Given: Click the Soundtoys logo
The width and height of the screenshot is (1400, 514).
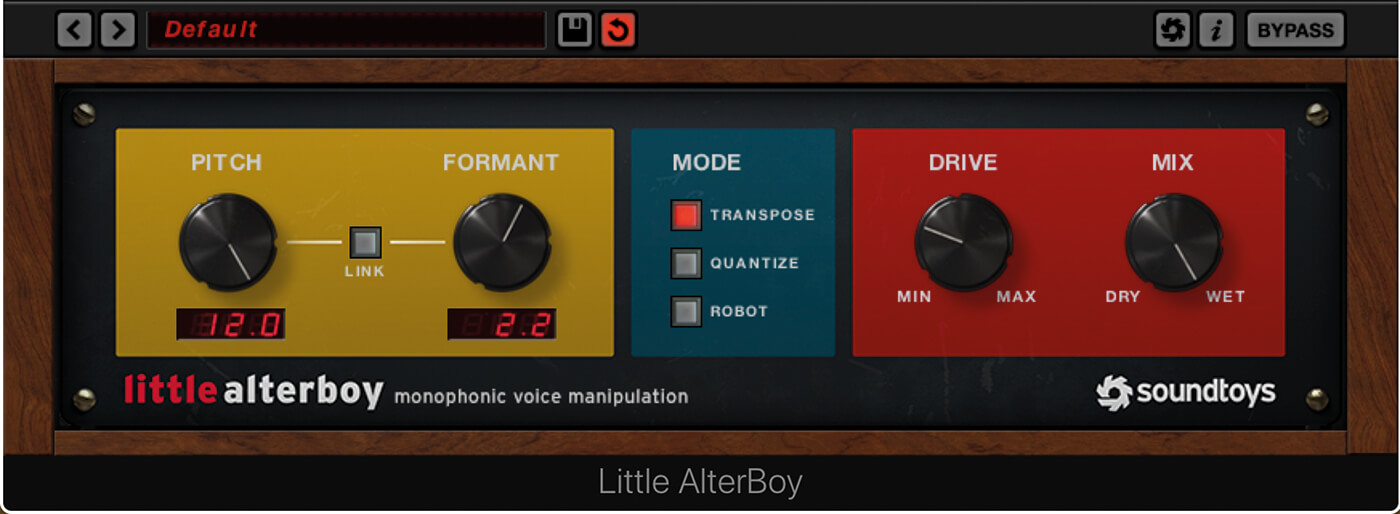Looking at the screenshot, I should [1186, 392].
